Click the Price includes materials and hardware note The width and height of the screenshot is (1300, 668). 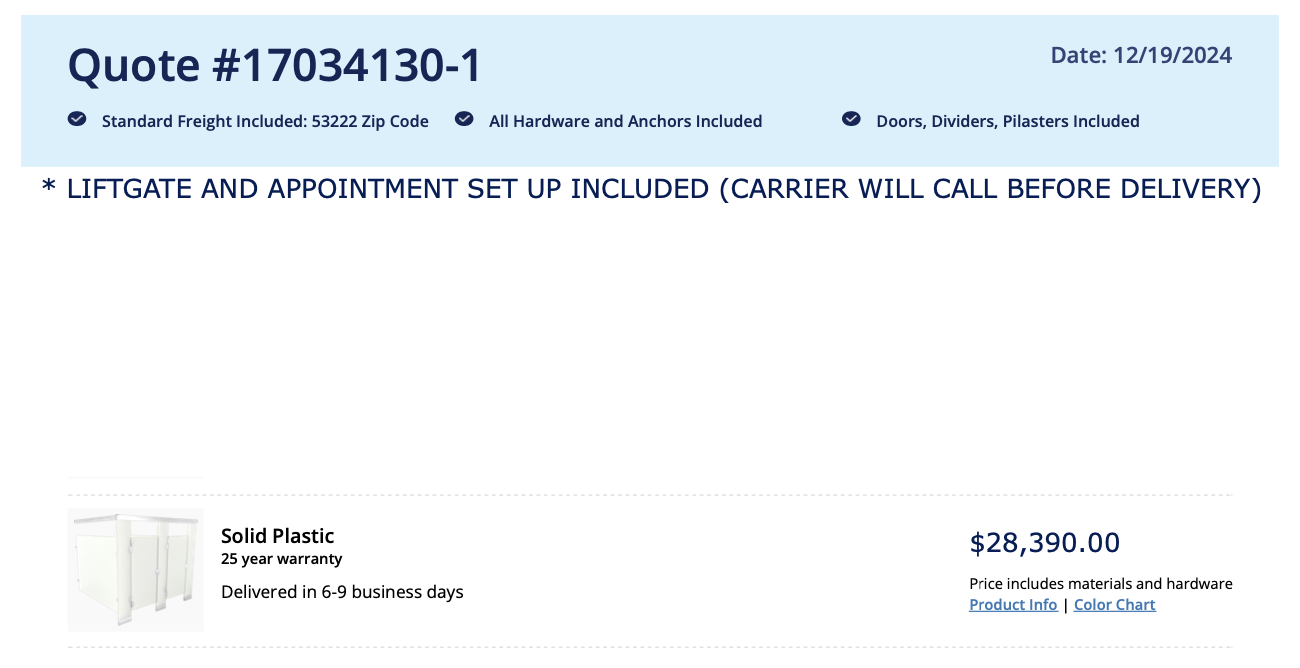1101,584
